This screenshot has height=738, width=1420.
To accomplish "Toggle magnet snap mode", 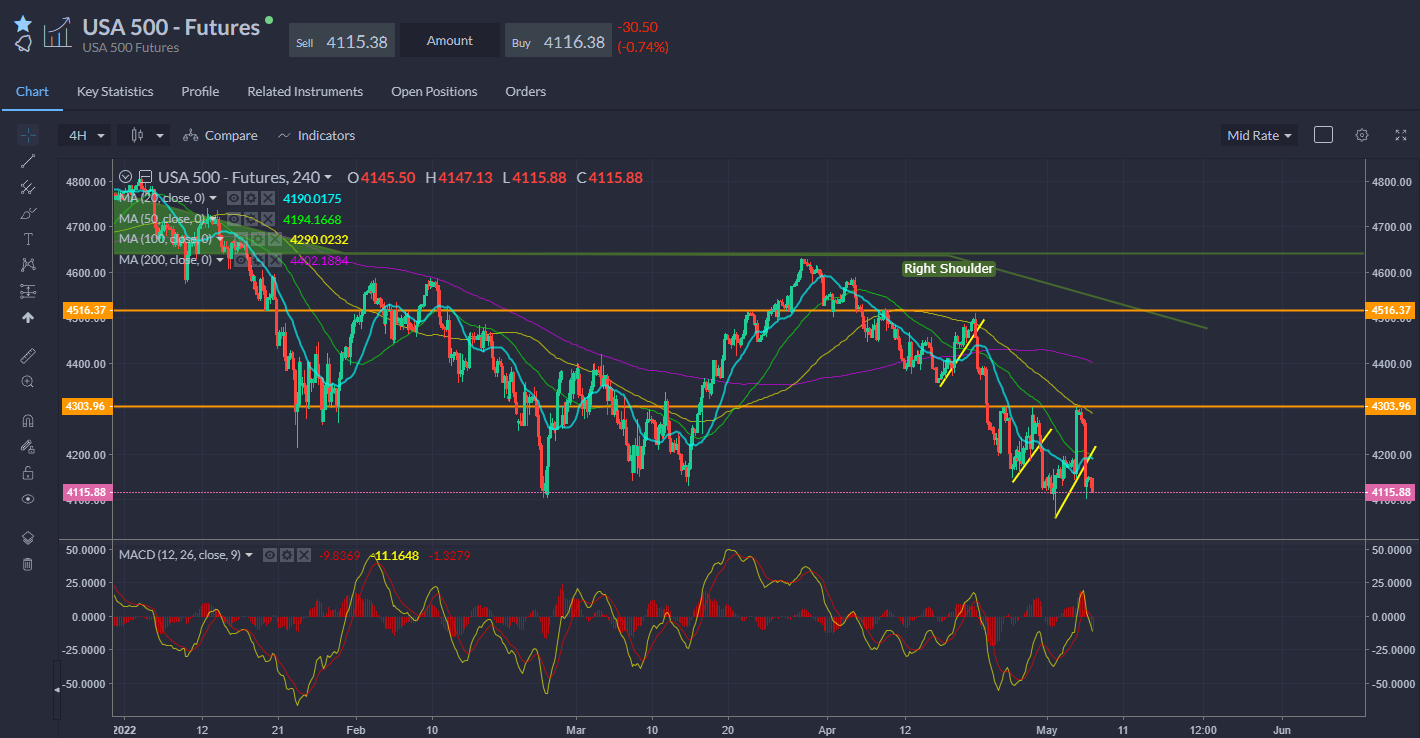I will point(28,421).
